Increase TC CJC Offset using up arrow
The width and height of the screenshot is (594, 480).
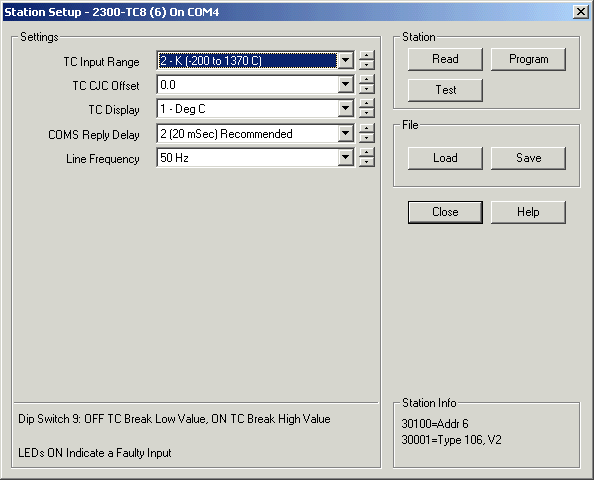(366, 80)
